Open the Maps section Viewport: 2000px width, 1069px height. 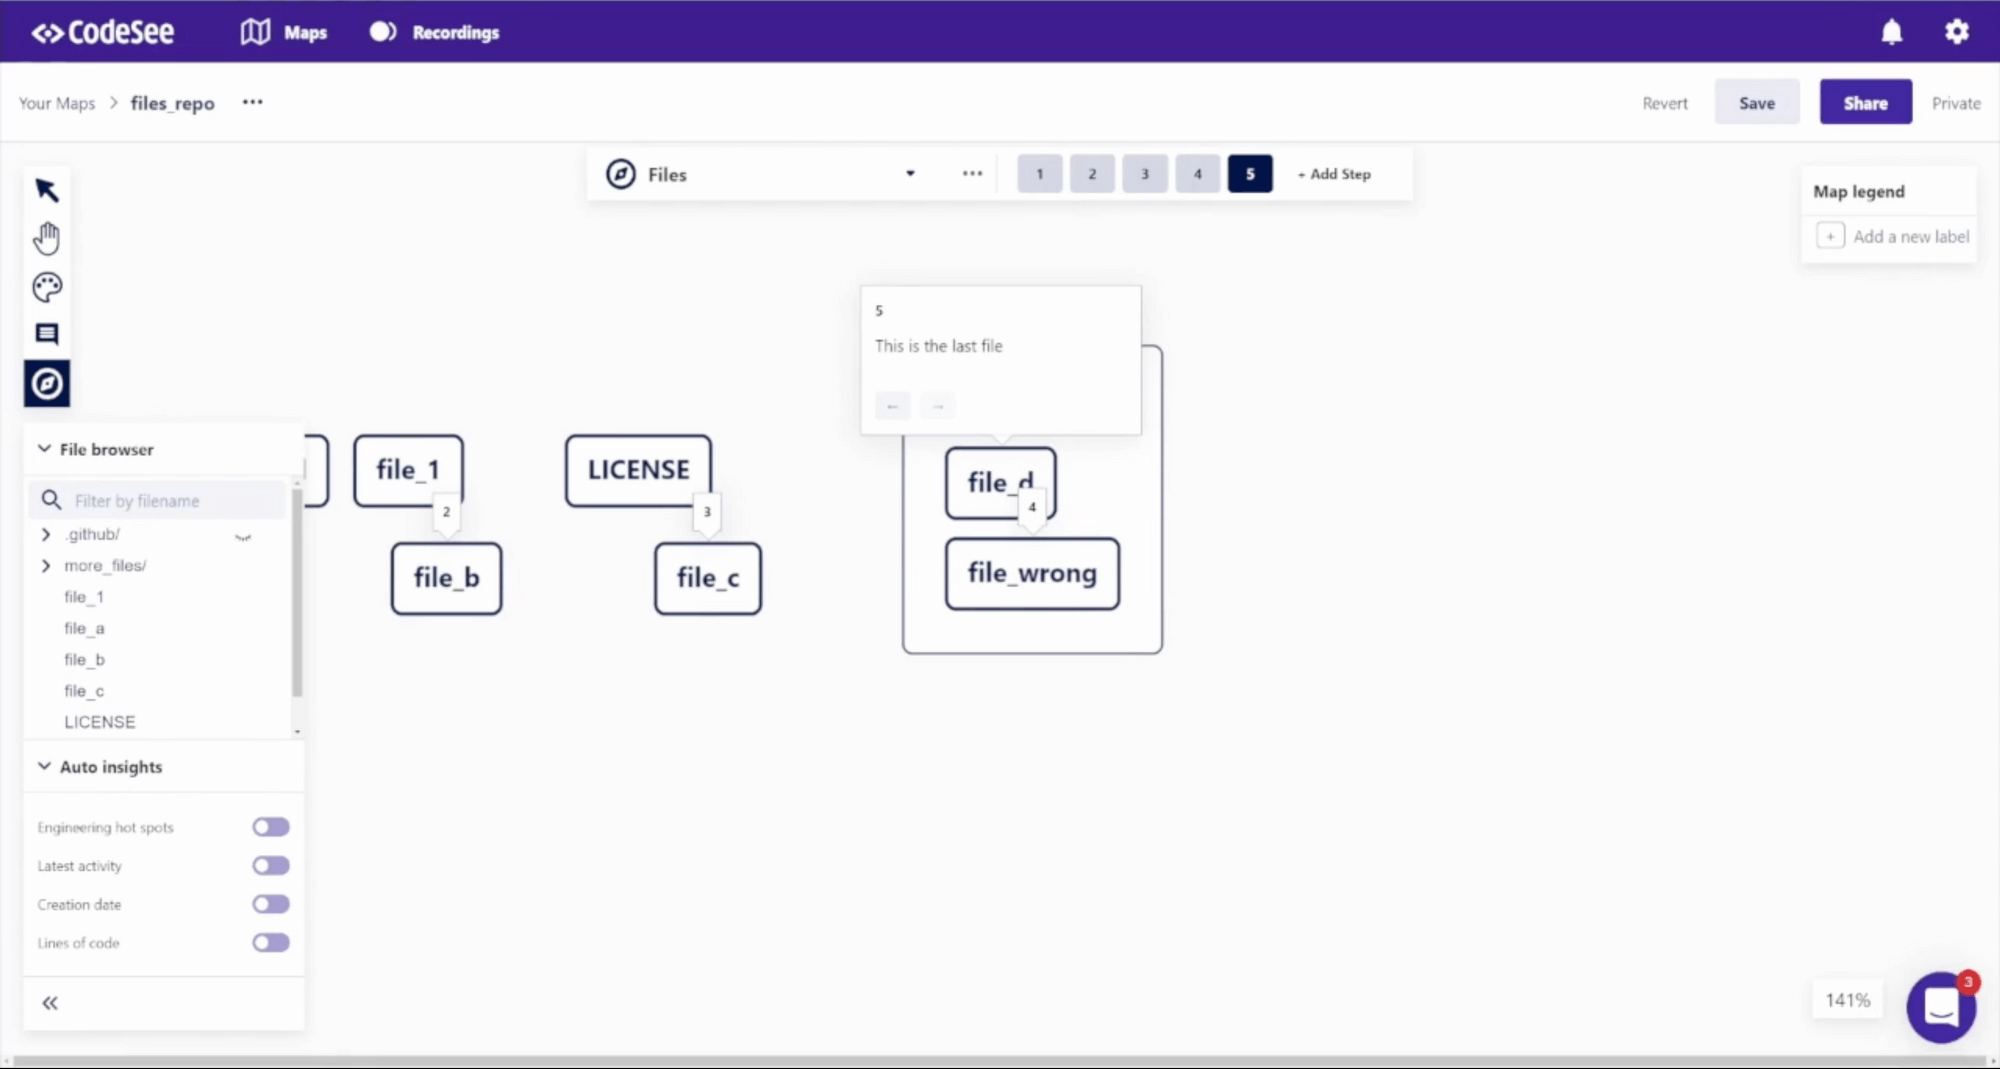click(x=283, y=32)
